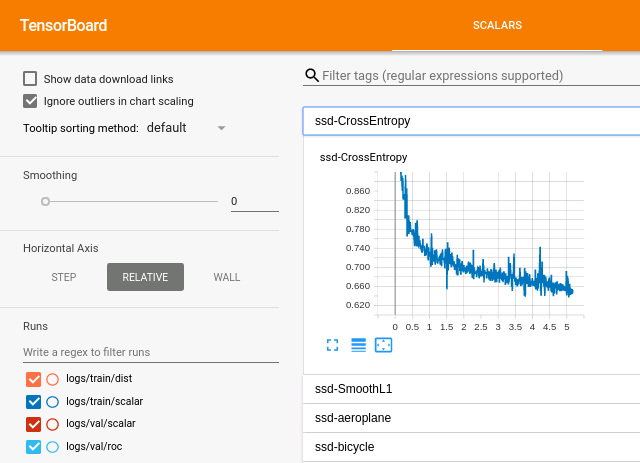Select only the logs/val/scalar run circle
The width and height of the screenshot is (640, 463).
tap(53, 423)
